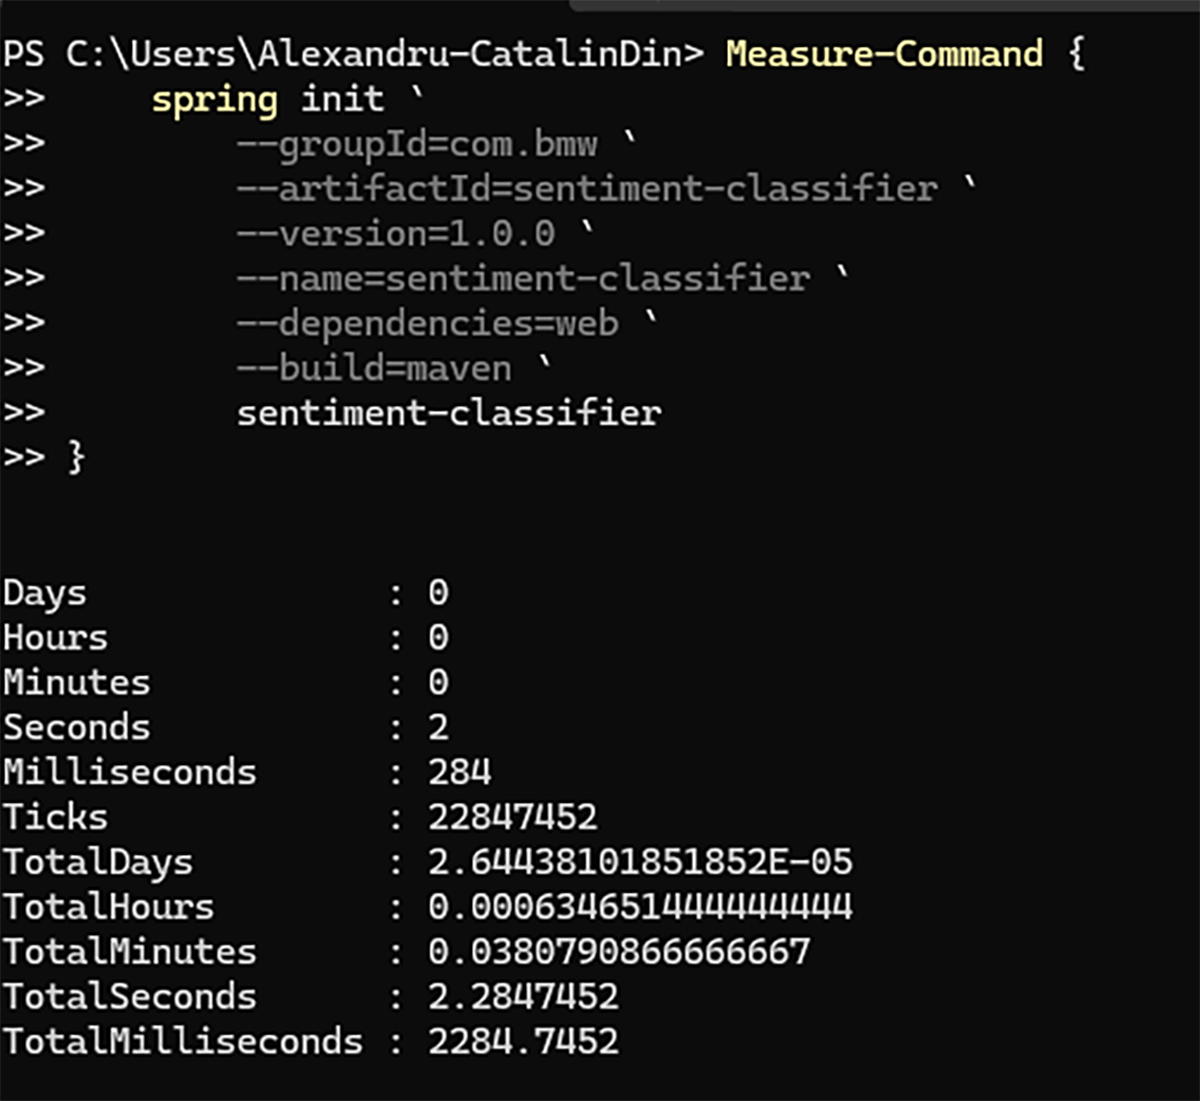This screenshot has width=1200, height=1101.
Task: Click the --artifactId=sentiment-classifier argument
Action: pyautogui.click(x=587, y=188)
